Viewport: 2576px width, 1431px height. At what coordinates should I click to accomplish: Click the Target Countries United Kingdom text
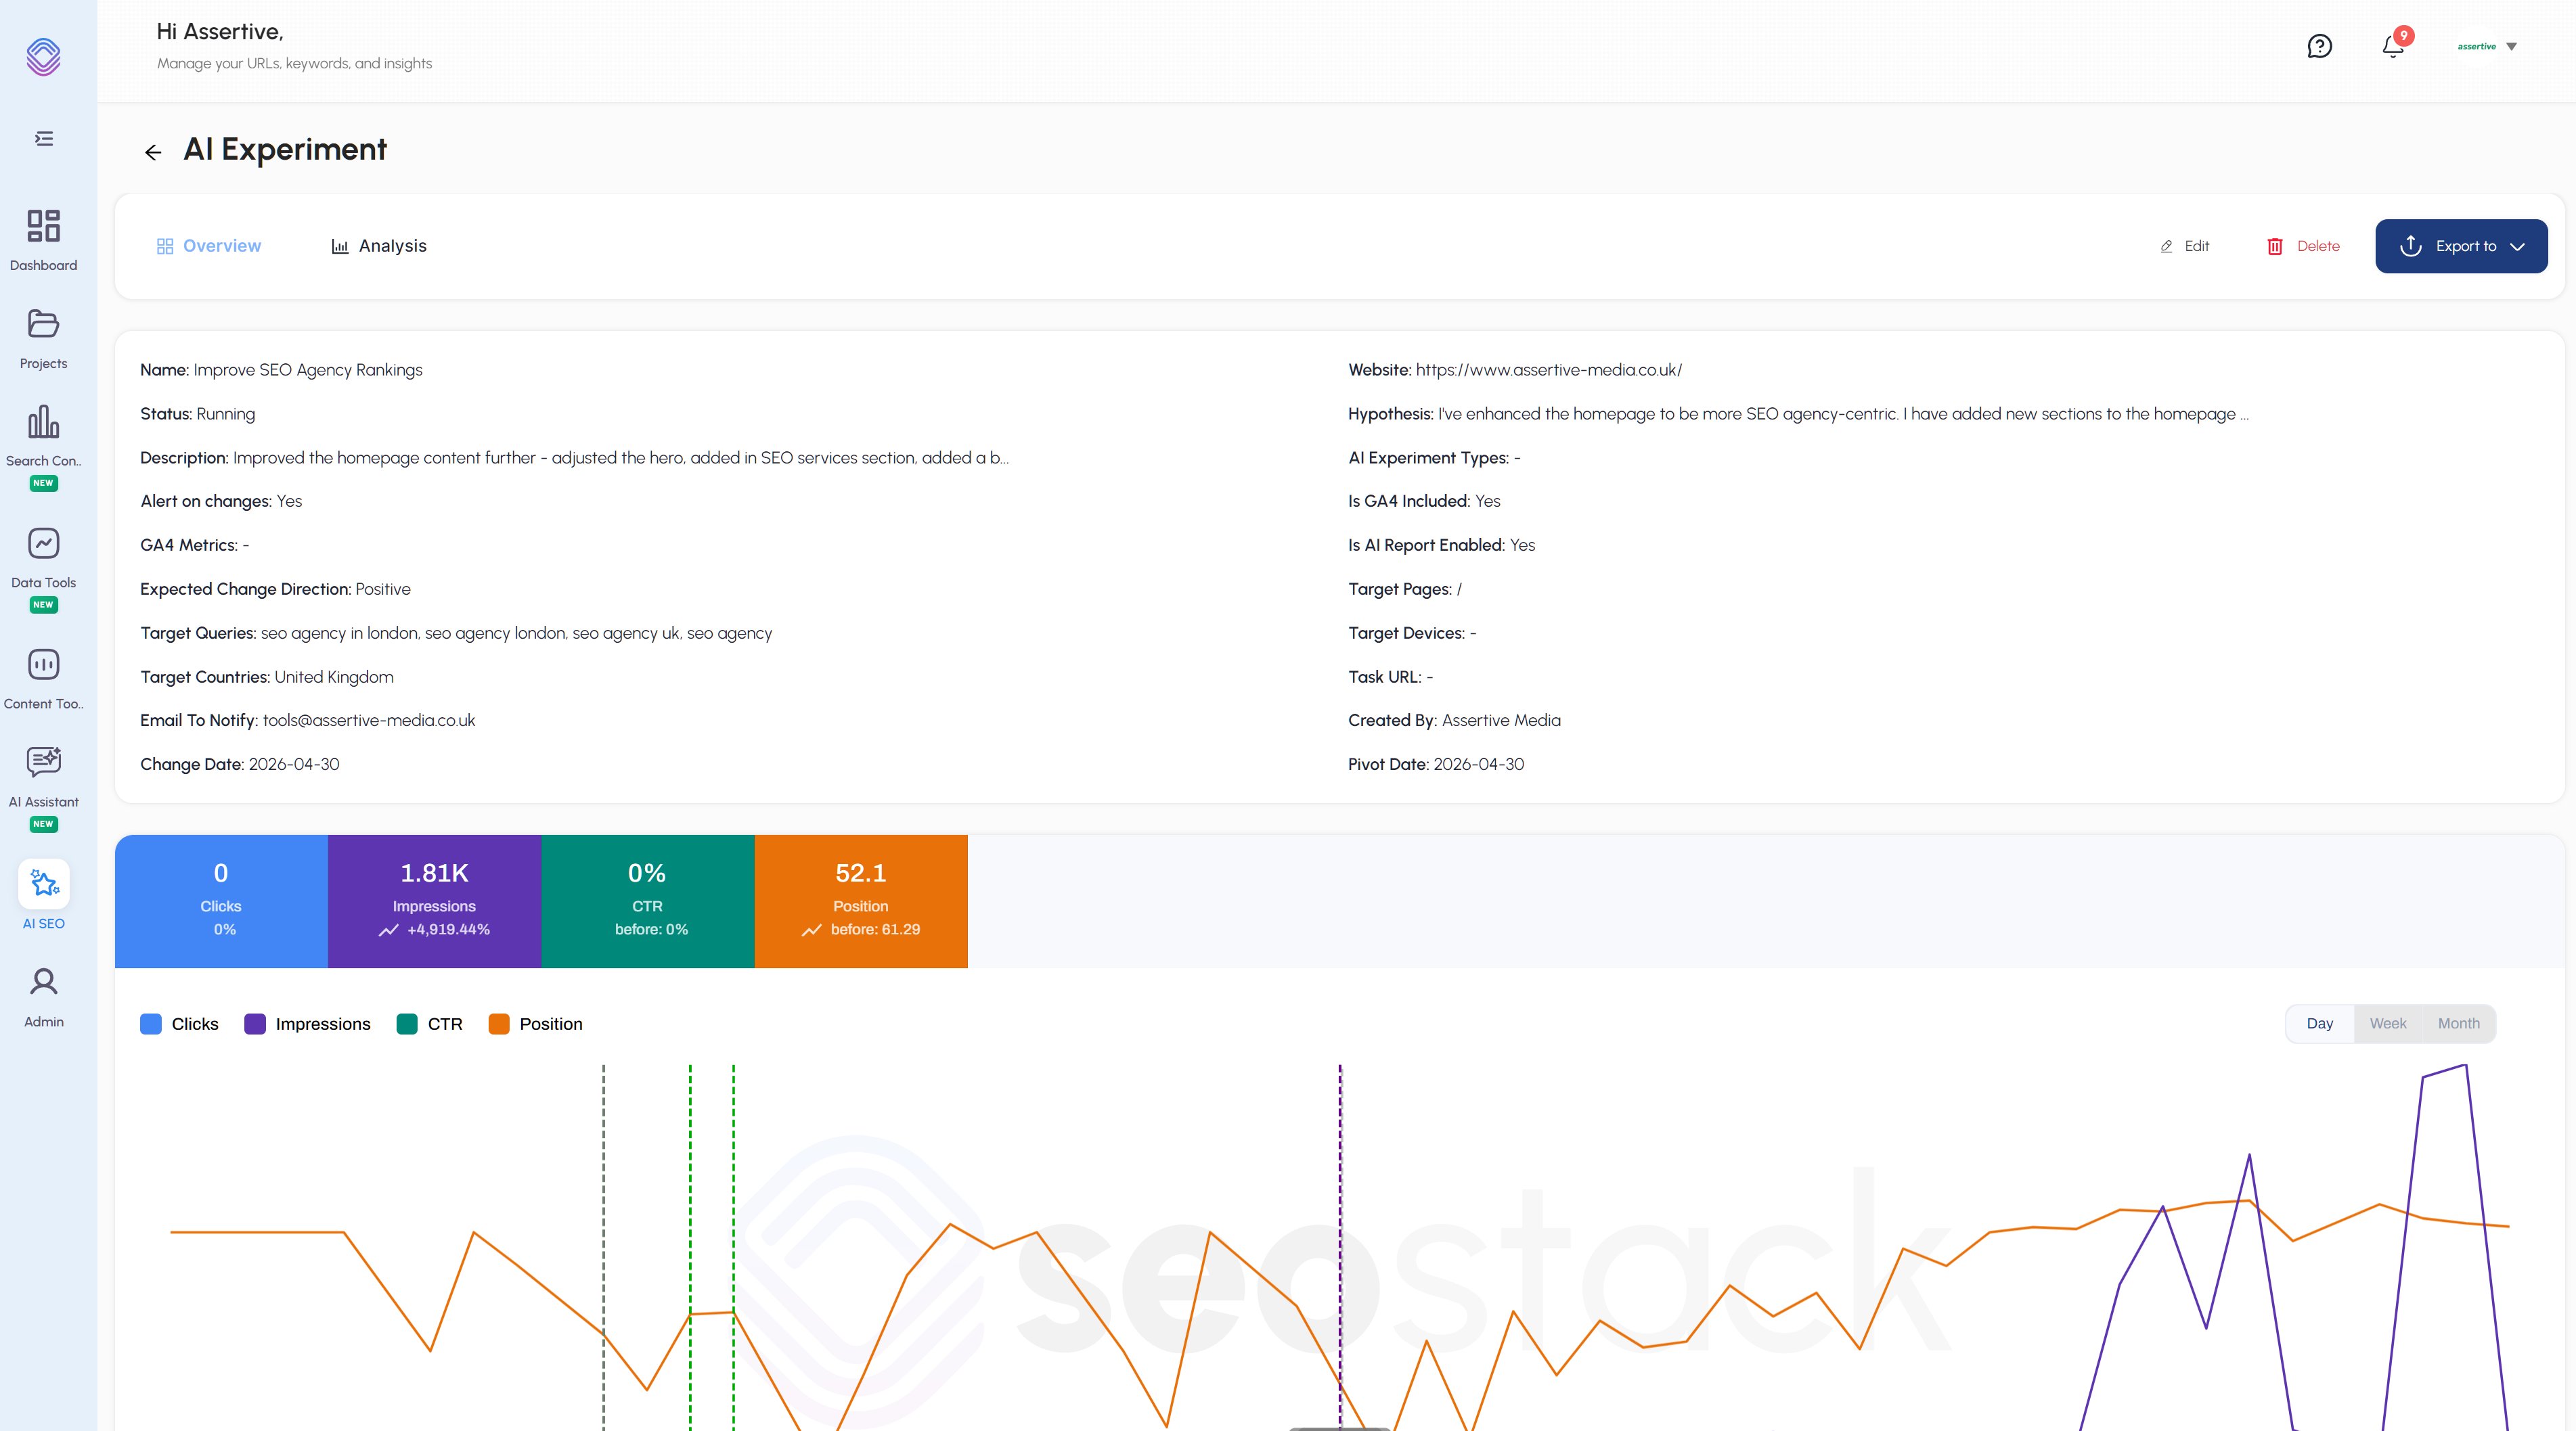tap(267, 677)
